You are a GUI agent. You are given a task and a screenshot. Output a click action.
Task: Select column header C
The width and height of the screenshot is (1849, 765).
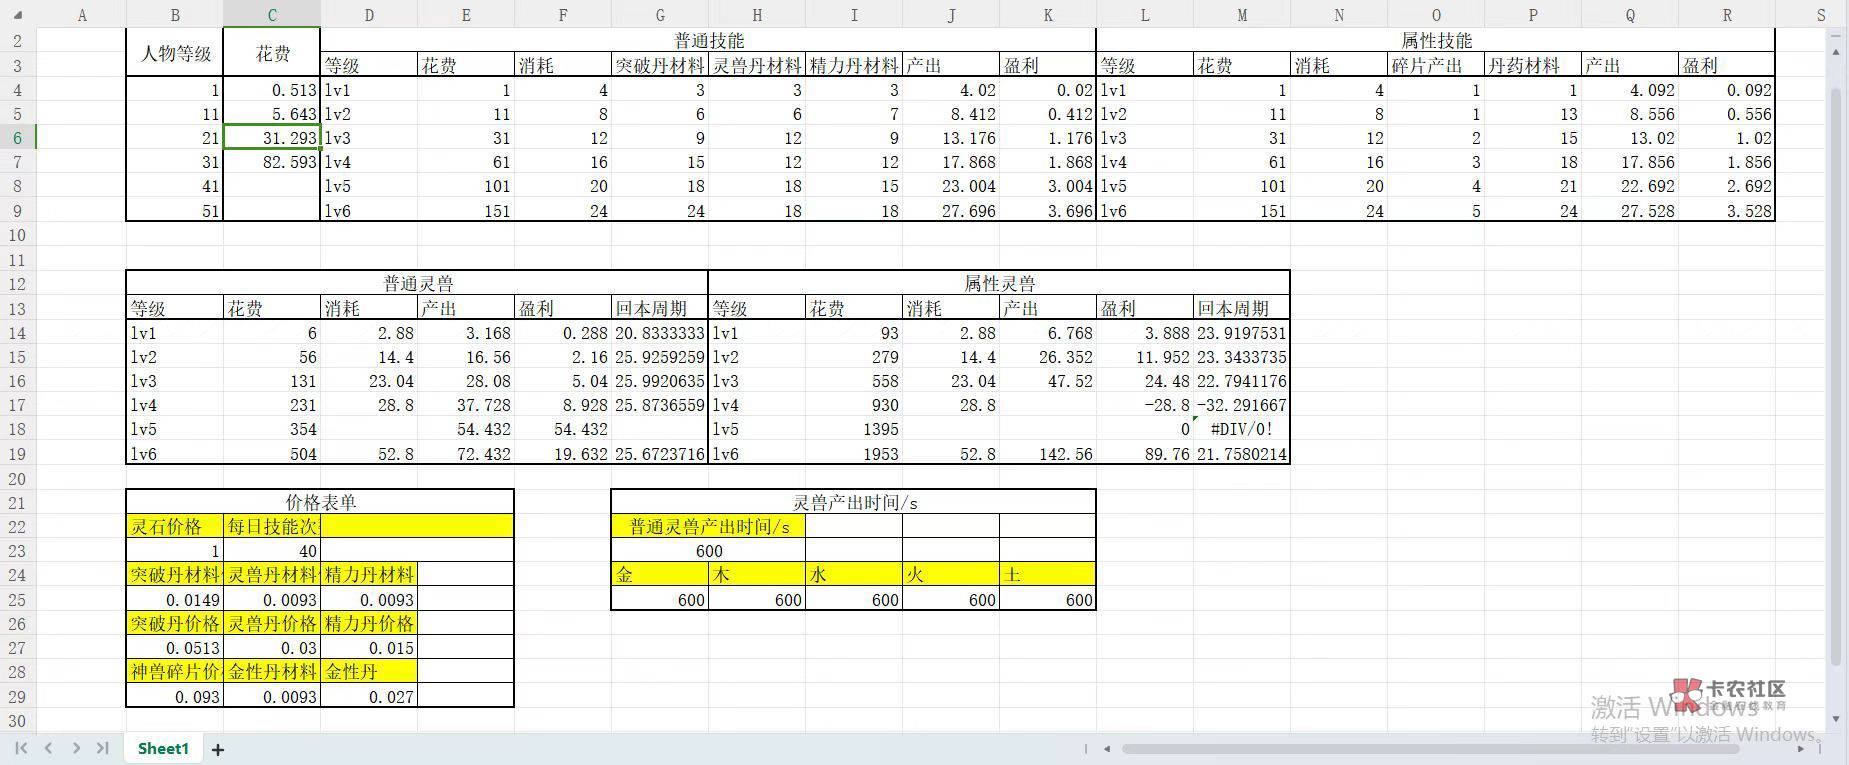272,15
